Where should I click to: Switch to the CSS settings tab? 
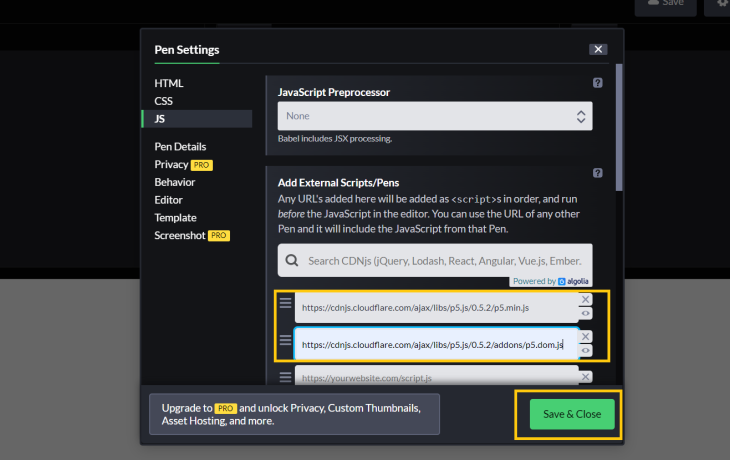click(x=164, y=100)
